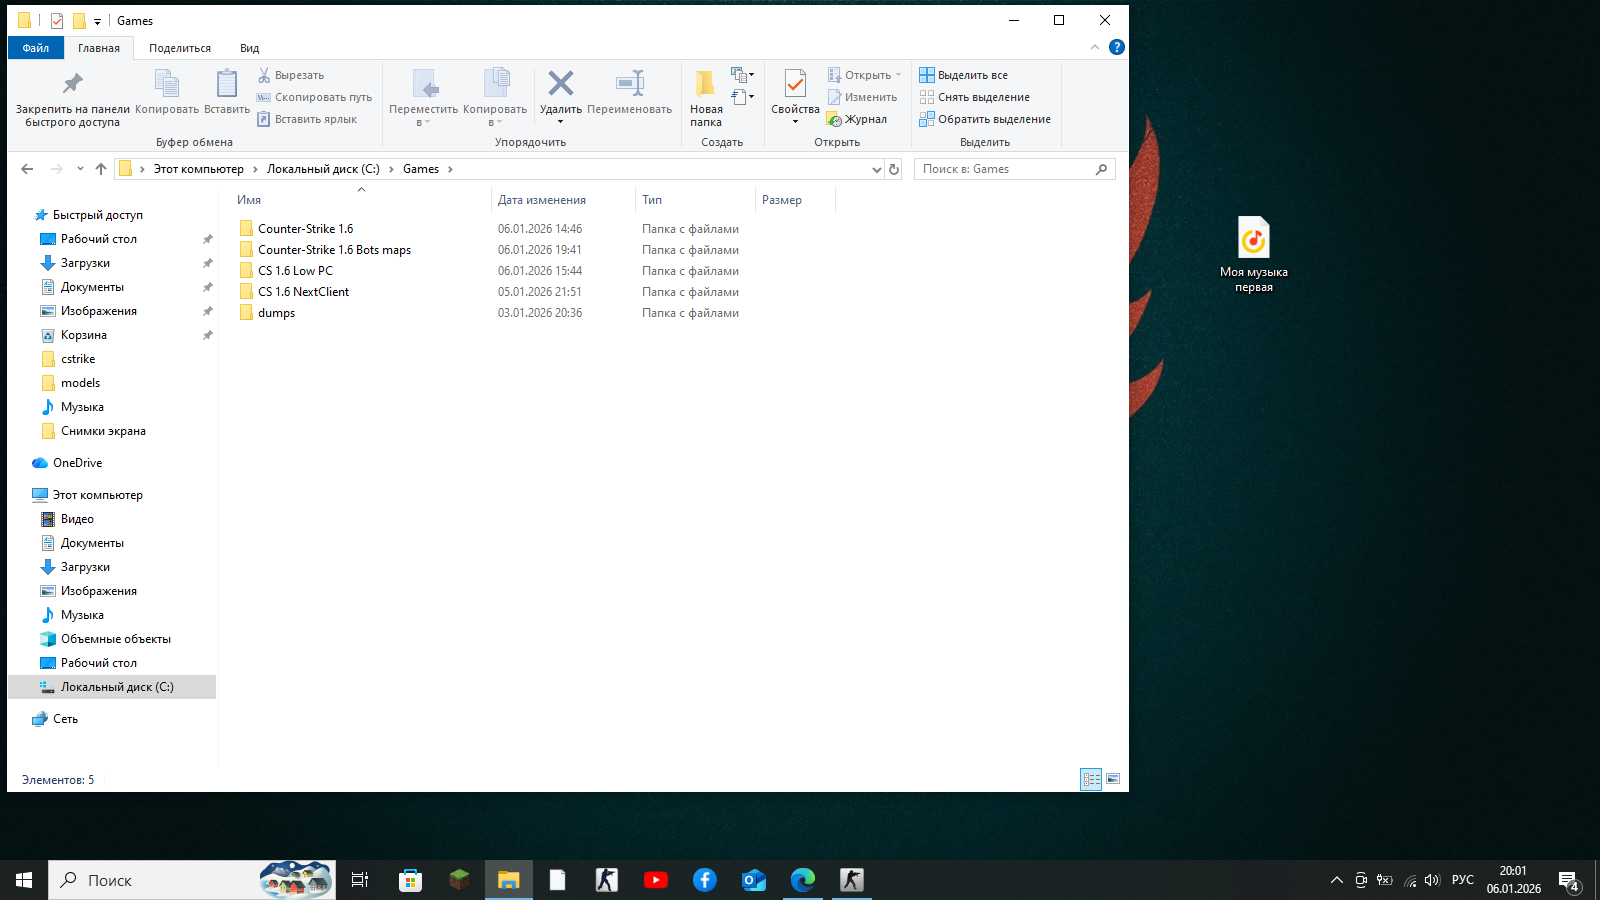1600x900 pixels.
Task: Select the CS 1.6 NextClient folder
Action: [303, 292]
